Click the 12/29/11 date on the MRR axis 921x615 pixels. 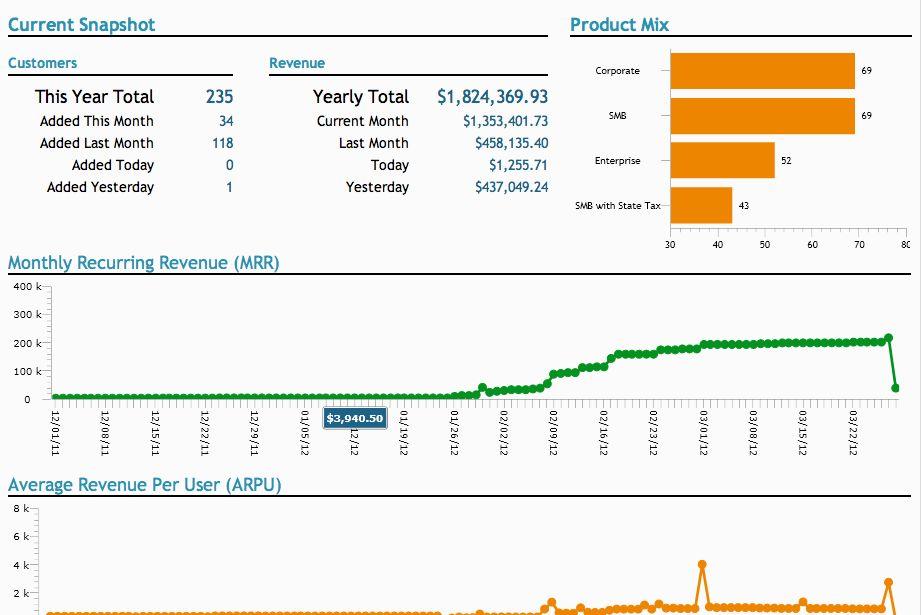pos(254,433)
